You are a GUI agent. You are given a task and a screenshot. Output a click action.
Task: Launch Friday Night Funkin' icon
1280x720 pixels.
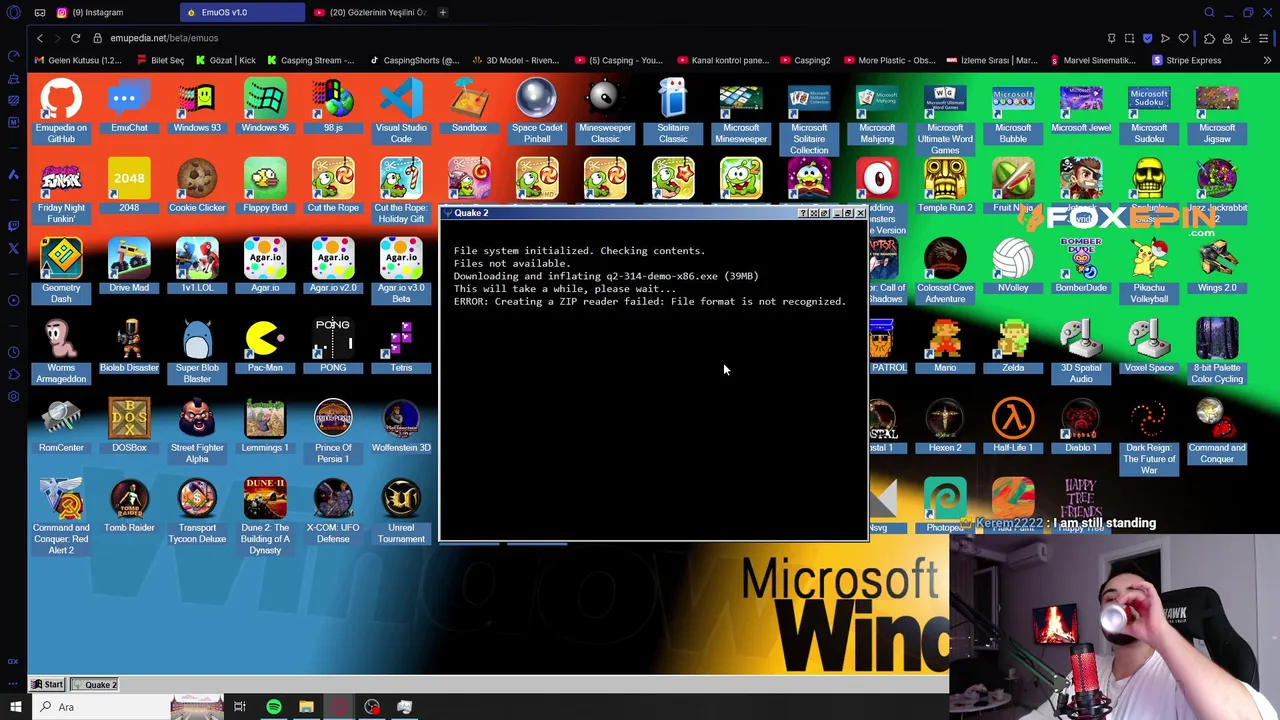(x=61, y=191)
